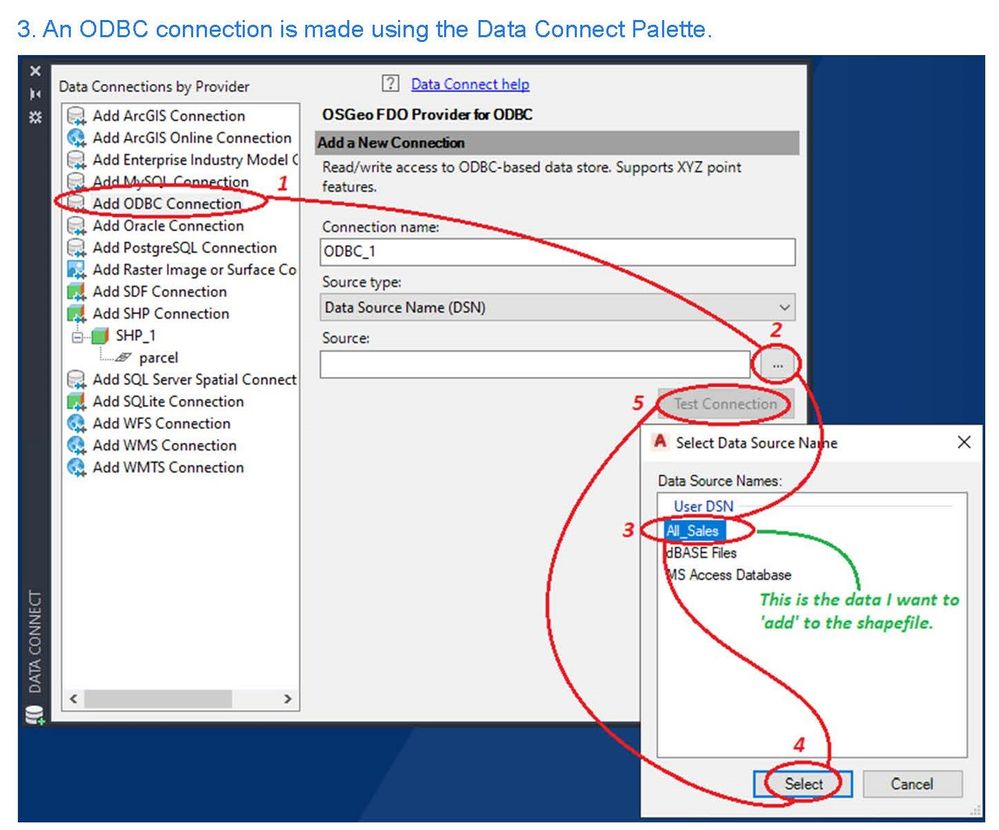Click the Connection name field
Viewport: 999px width, 830px height.
tap(557, 252)
